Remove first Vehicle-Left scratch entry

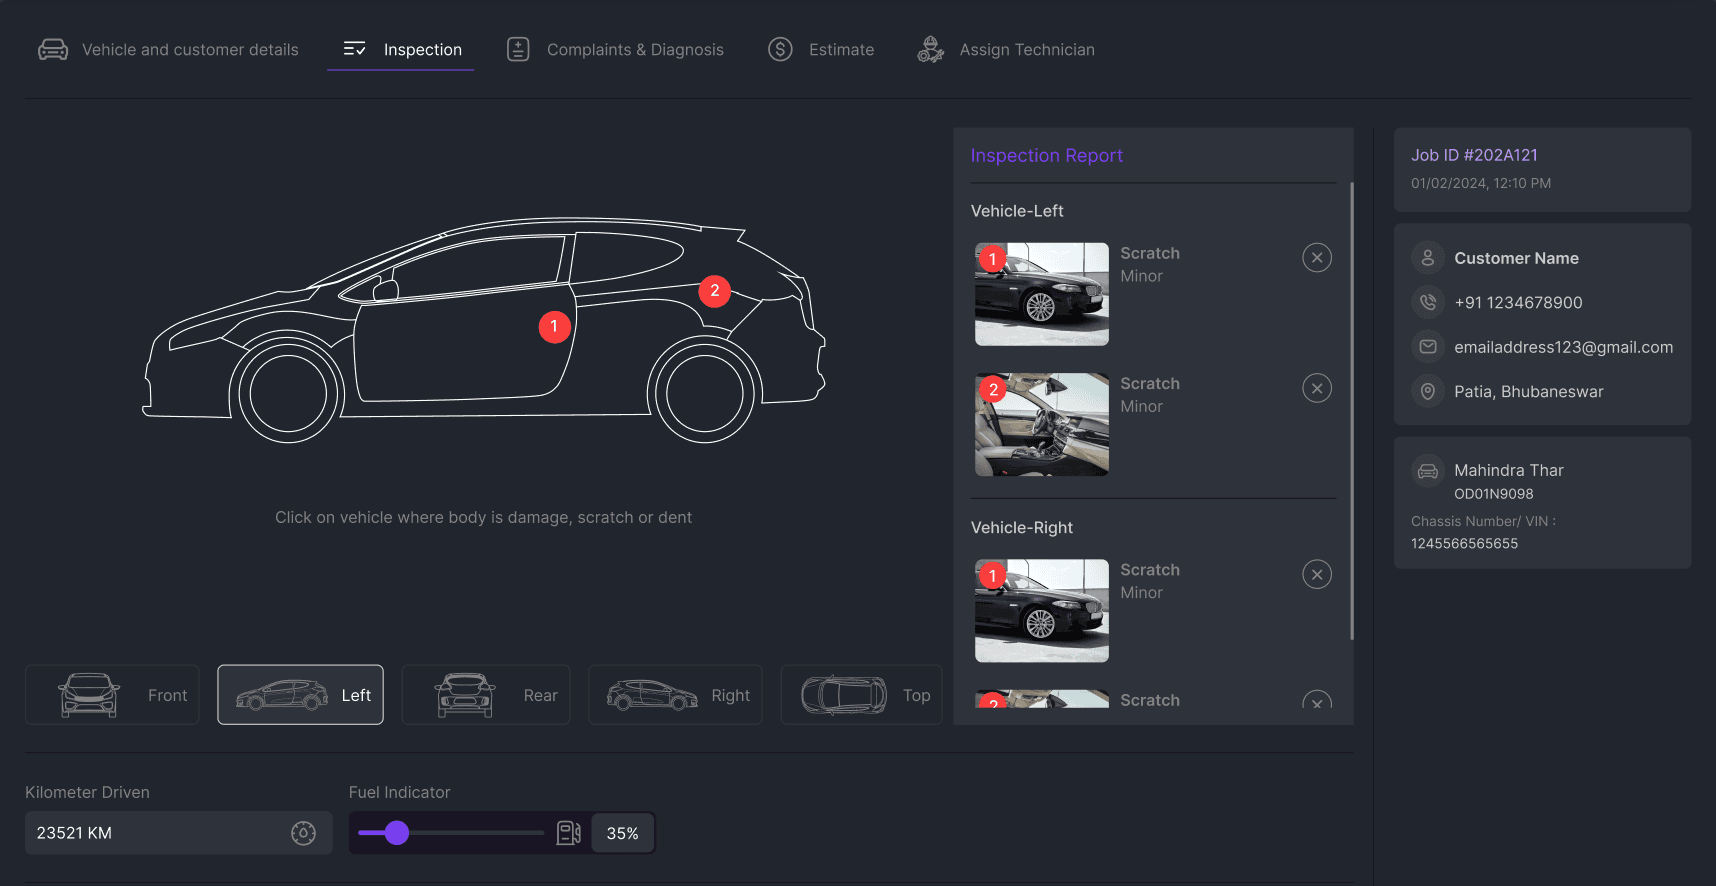click(1317, 258)
